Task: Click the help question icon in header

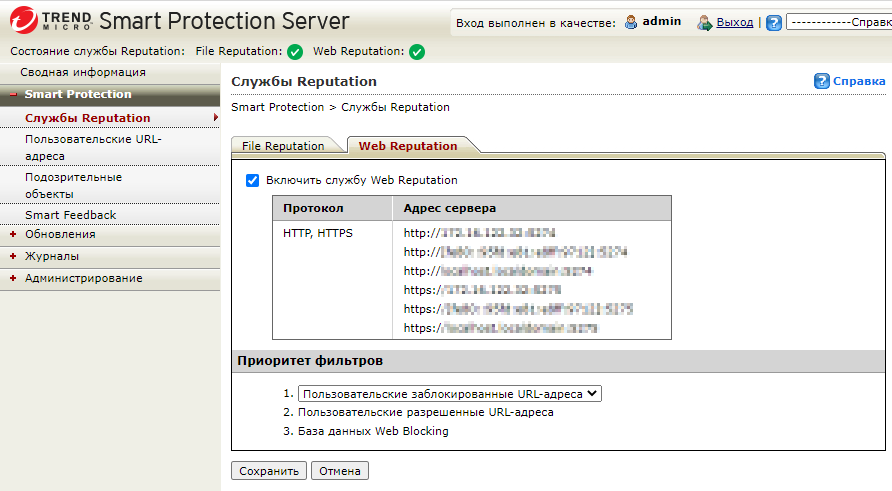Action: pyautogui.click(x=773, y=22)
